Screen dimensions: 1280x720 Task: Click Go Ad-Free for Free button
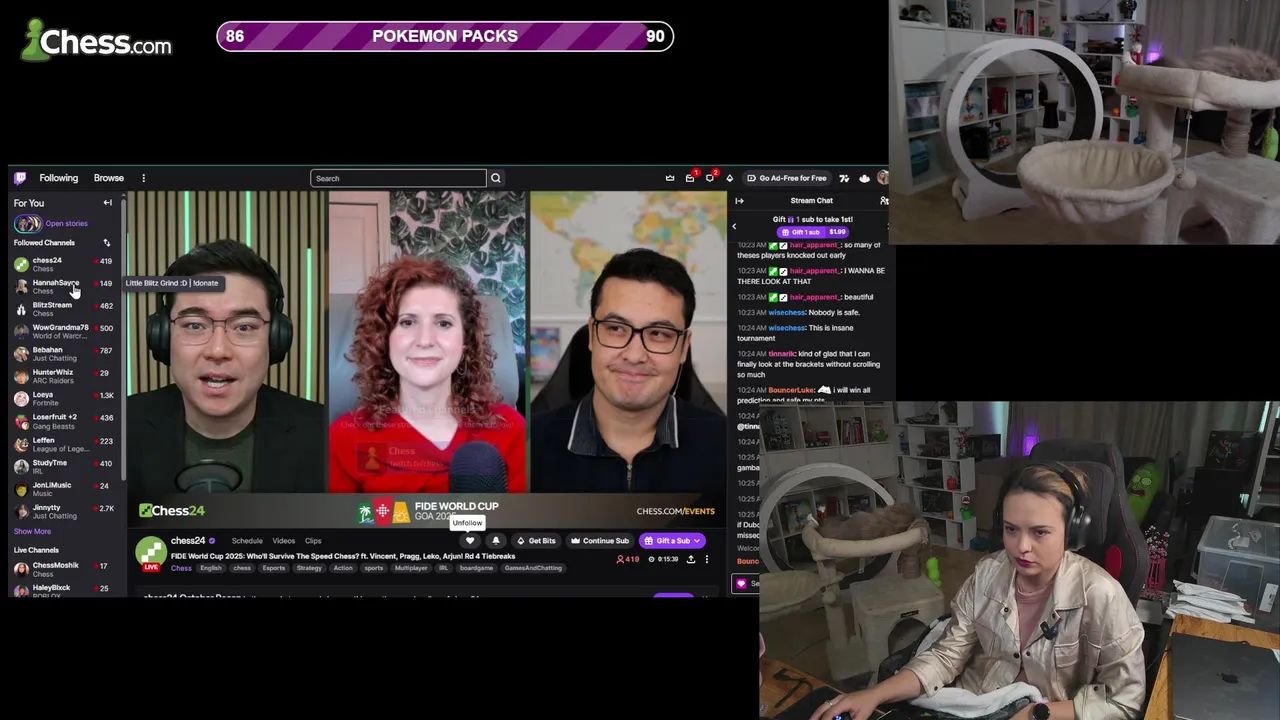click(787, 178)
